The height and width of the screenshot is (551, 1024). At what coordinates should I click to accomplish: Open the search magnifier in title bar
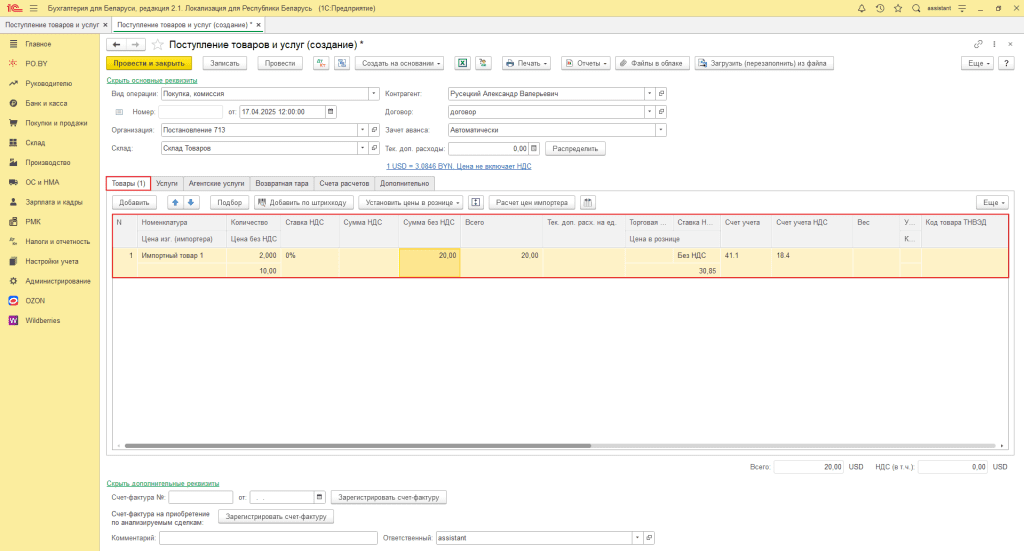click(916, 8)
